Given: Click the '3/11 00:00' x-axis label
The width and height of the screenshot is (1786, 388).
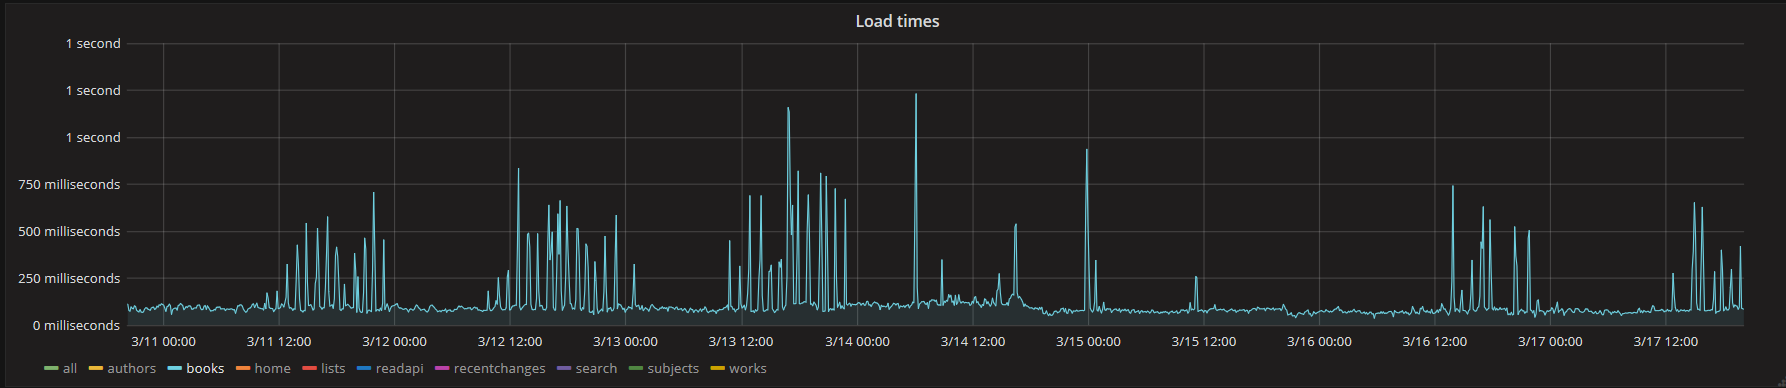Looking at the screenshot, I should (x=163, y=342).
